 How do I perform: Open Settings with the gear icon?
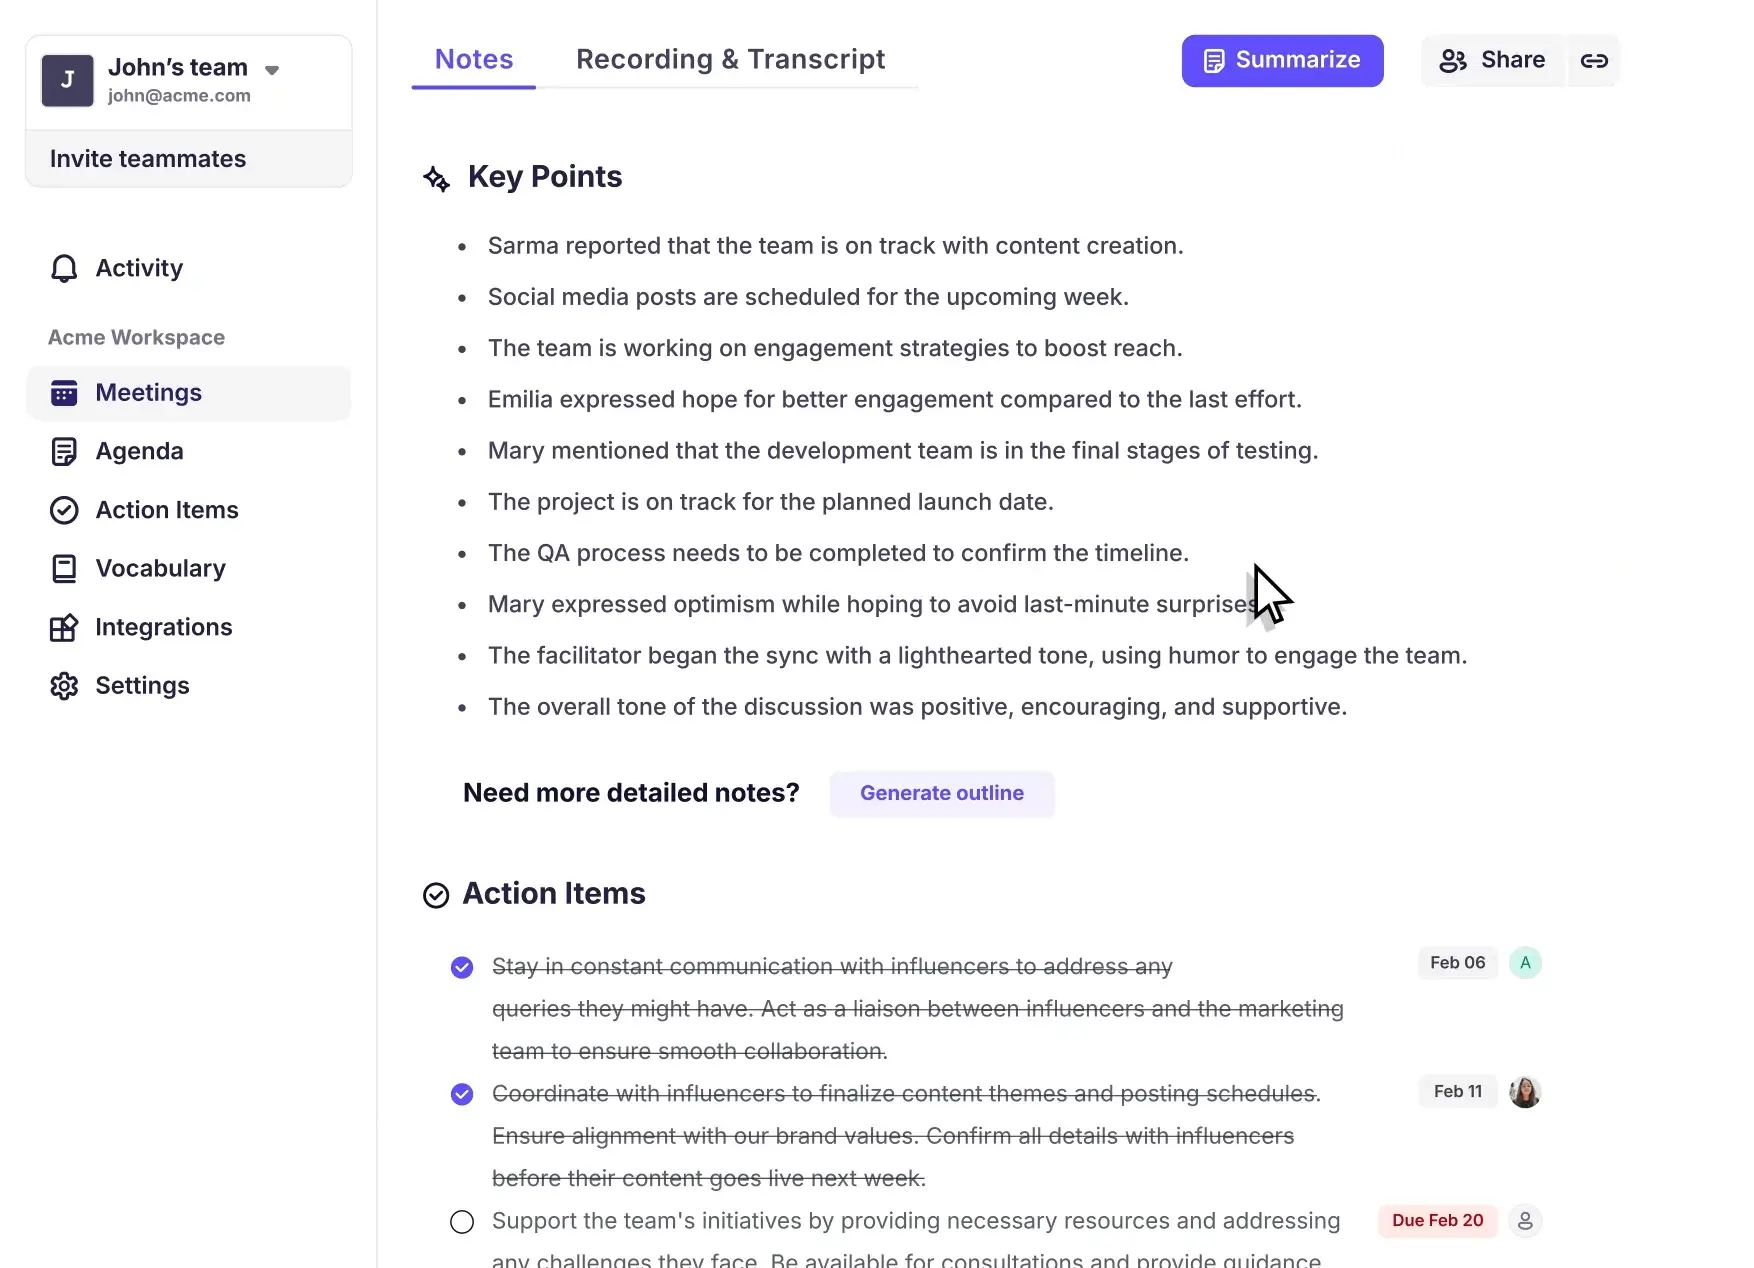click(x=64, y=685)
